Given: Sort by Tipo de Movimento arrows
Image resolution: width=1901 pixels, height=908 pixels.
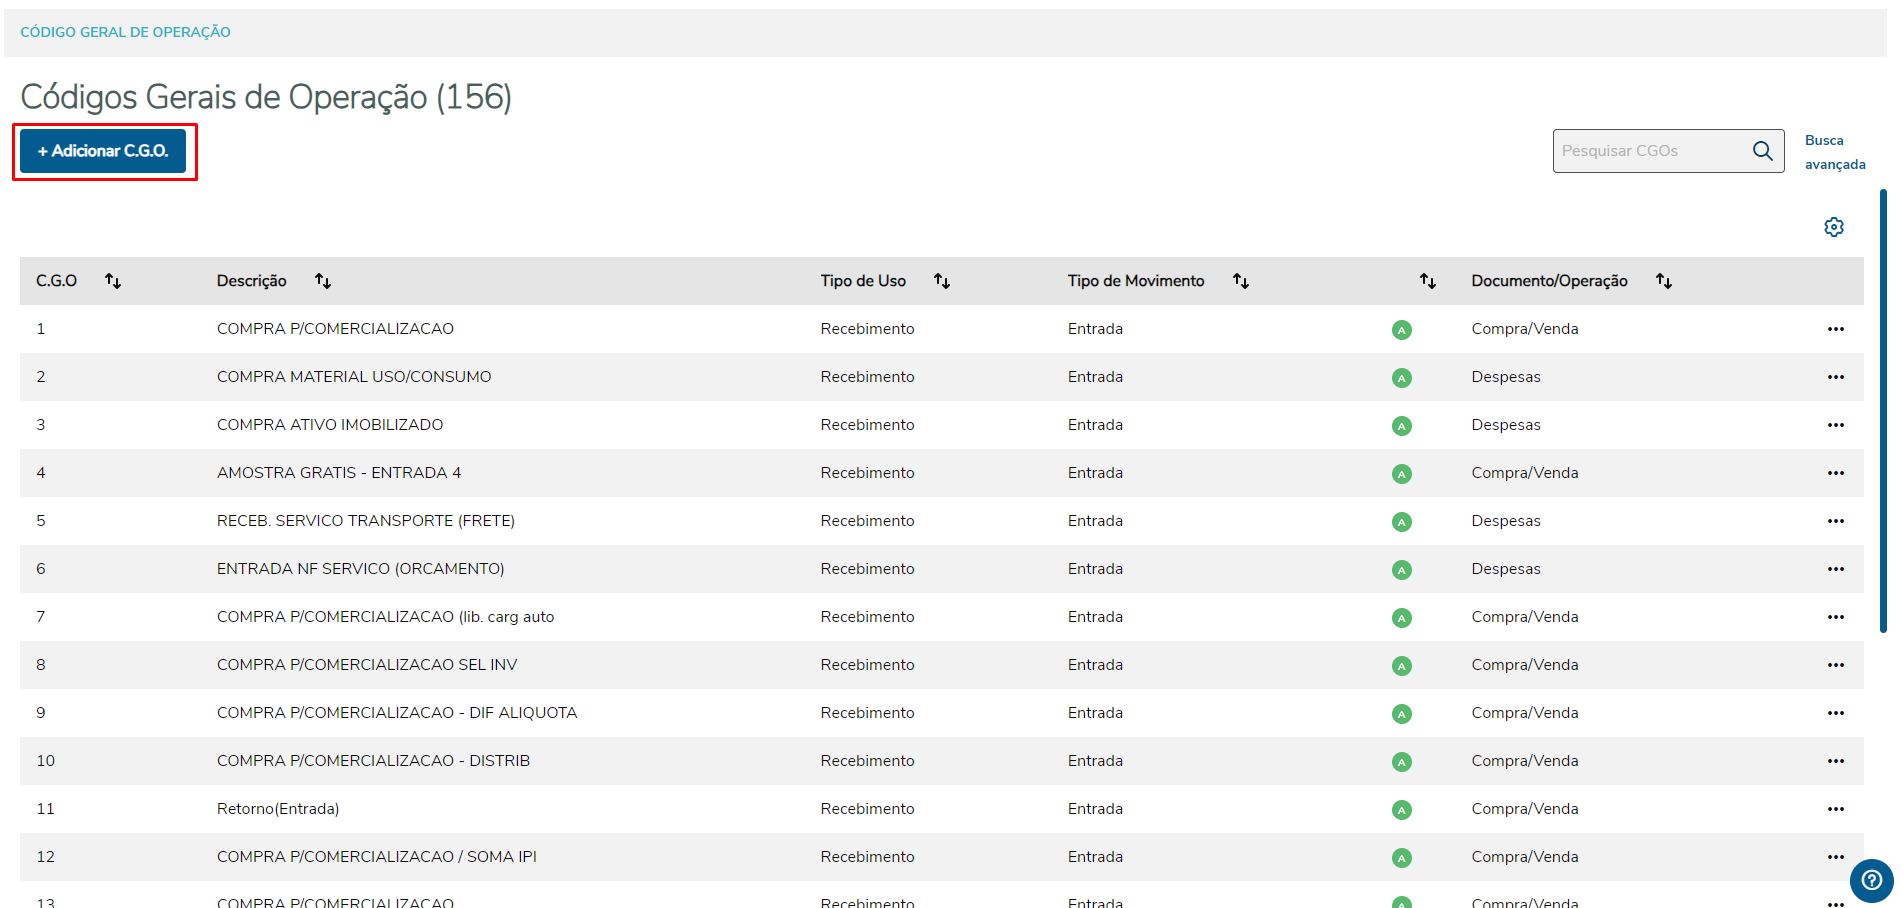Looking at the screenshot, I should (x=1241, y=281).
